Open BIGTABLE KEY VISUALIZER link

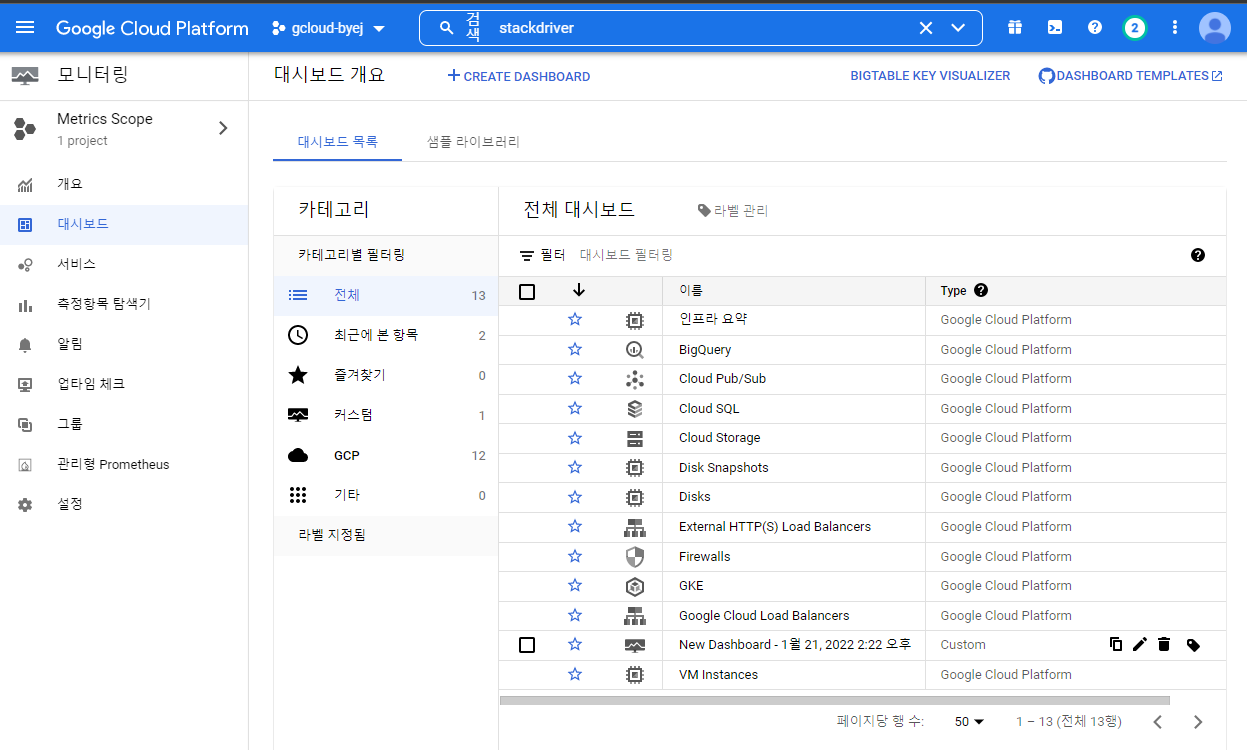pos(930,76)
